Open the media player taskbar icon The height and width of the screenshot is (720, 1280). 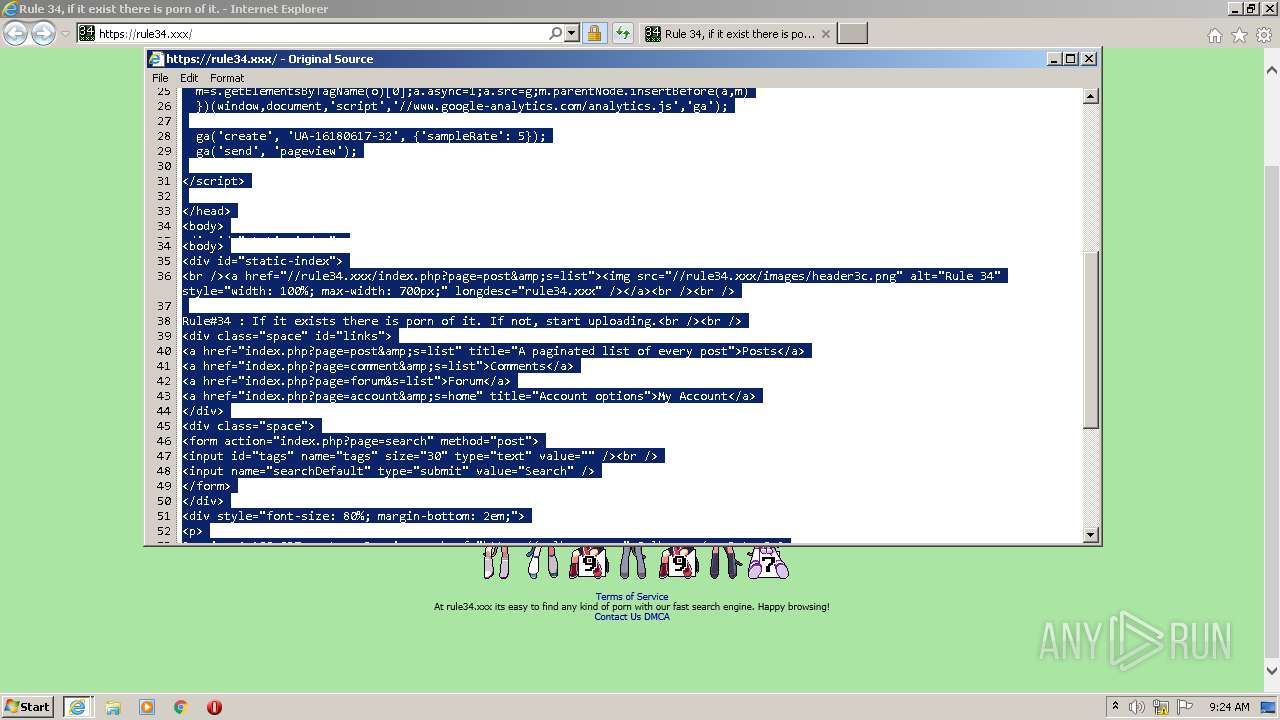tap(147, 707)
